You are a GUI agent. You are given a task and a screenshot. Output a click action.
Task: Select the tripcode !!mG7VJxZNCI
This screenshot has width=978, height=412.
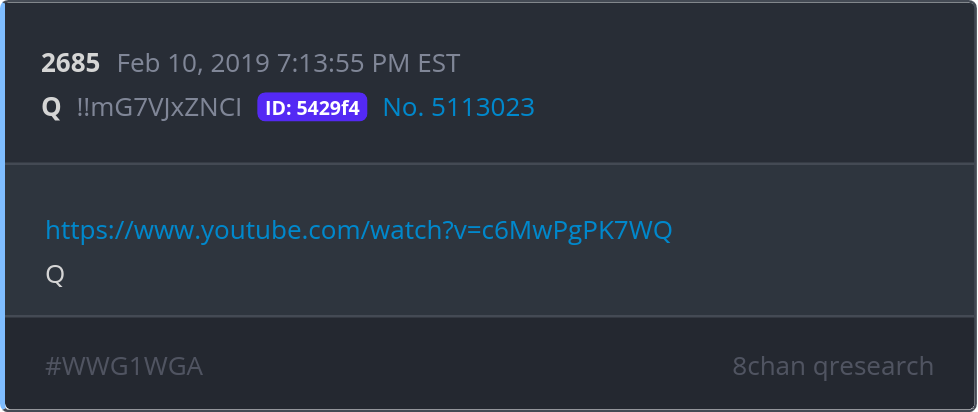pyautogui.click(x=159, y=108)
